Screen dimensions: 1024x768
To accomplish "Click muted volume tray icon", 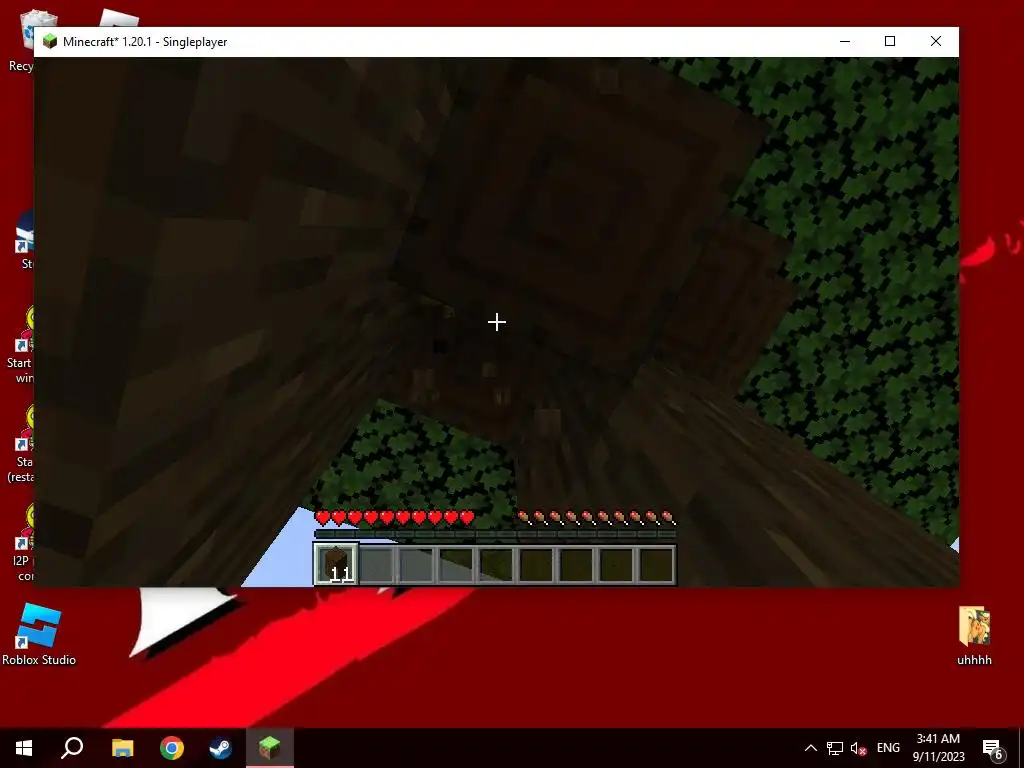I will tap(858, 748).
